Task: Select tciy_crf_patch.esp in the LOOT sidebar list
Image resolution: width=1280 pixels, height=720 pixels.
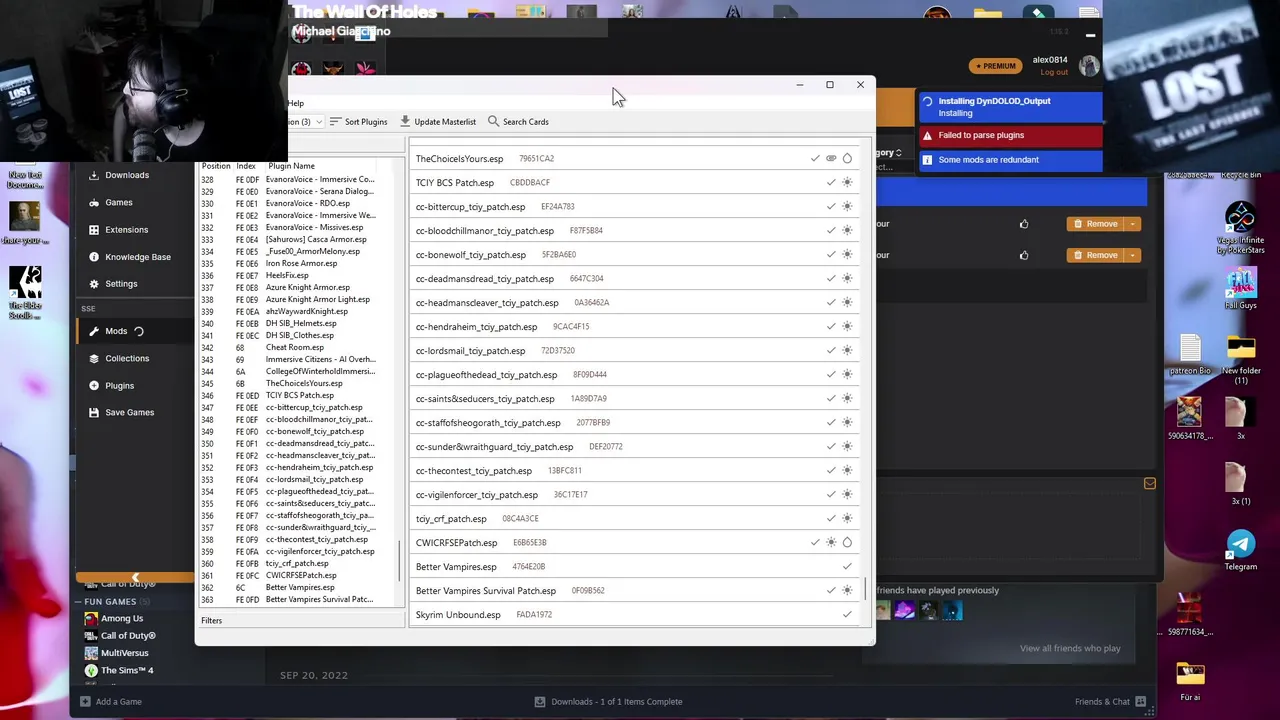Action: 299,563
